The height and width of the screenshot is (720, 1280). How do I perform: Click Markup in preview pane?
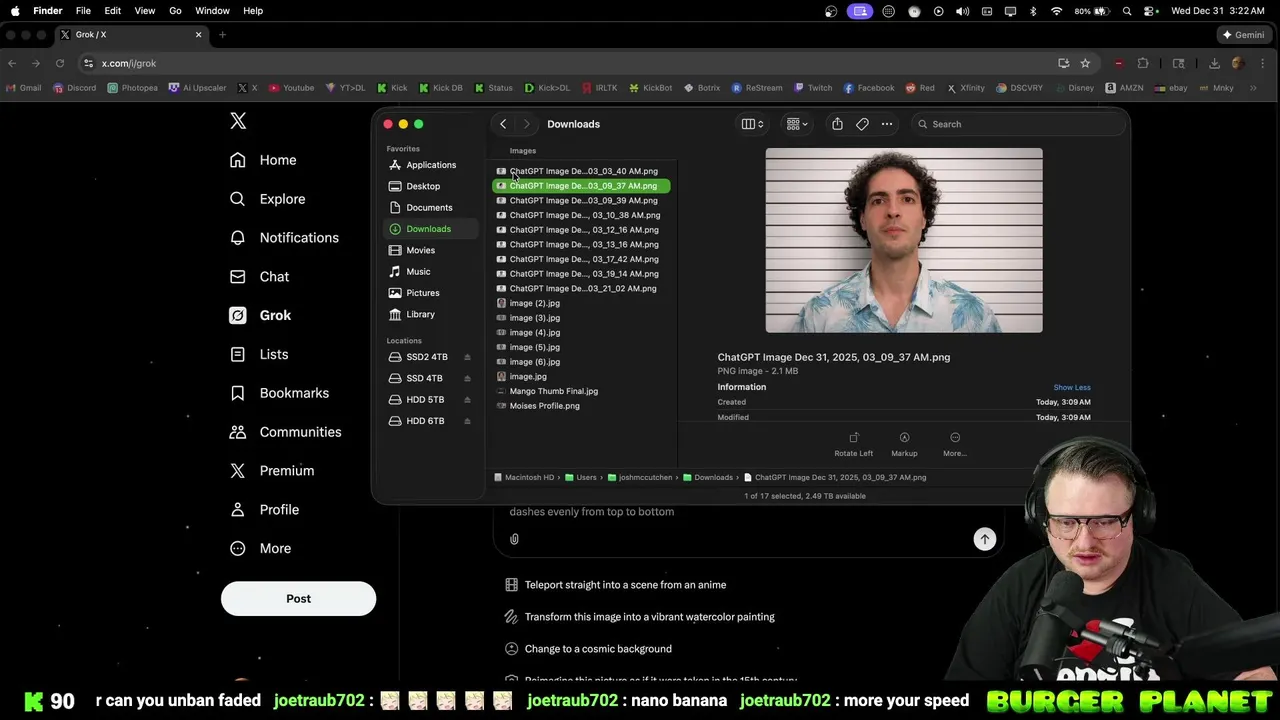click(904, 444)
